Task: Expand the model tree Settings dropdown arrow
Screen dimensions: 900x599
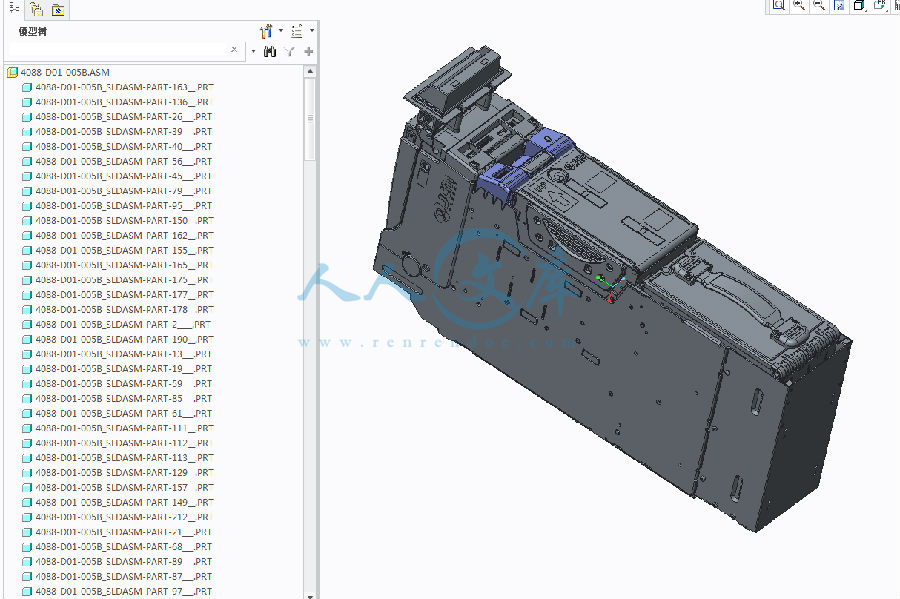Action: 281,31
